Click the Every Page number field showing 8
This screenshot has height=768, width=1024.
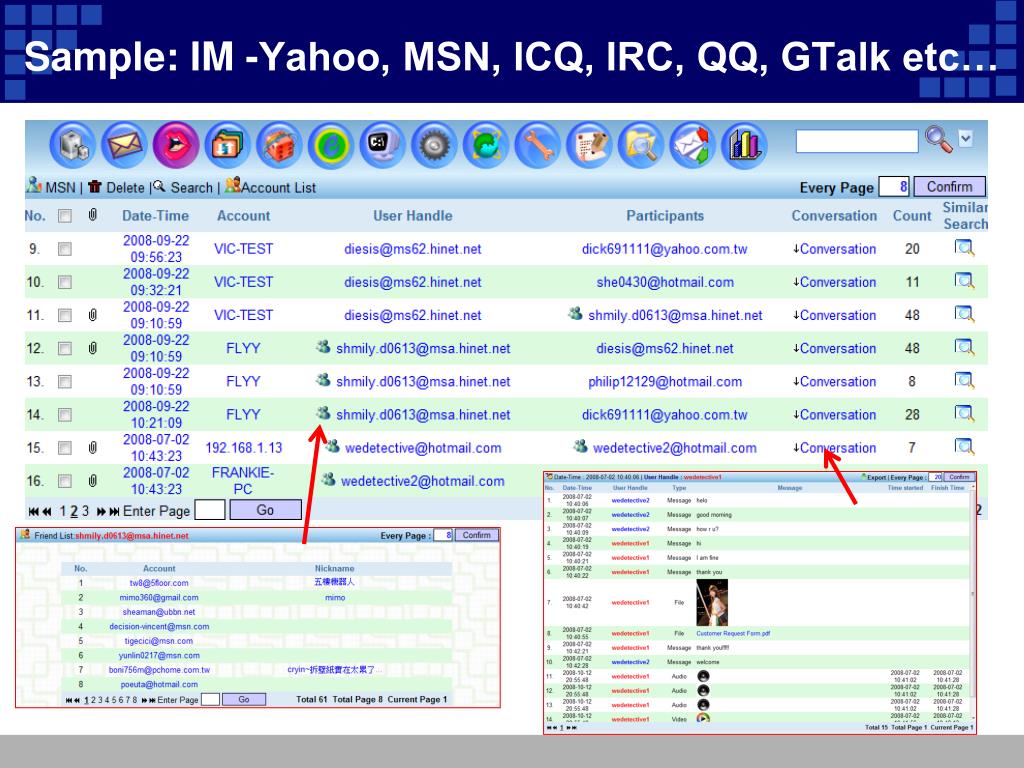tap(894, 187)
